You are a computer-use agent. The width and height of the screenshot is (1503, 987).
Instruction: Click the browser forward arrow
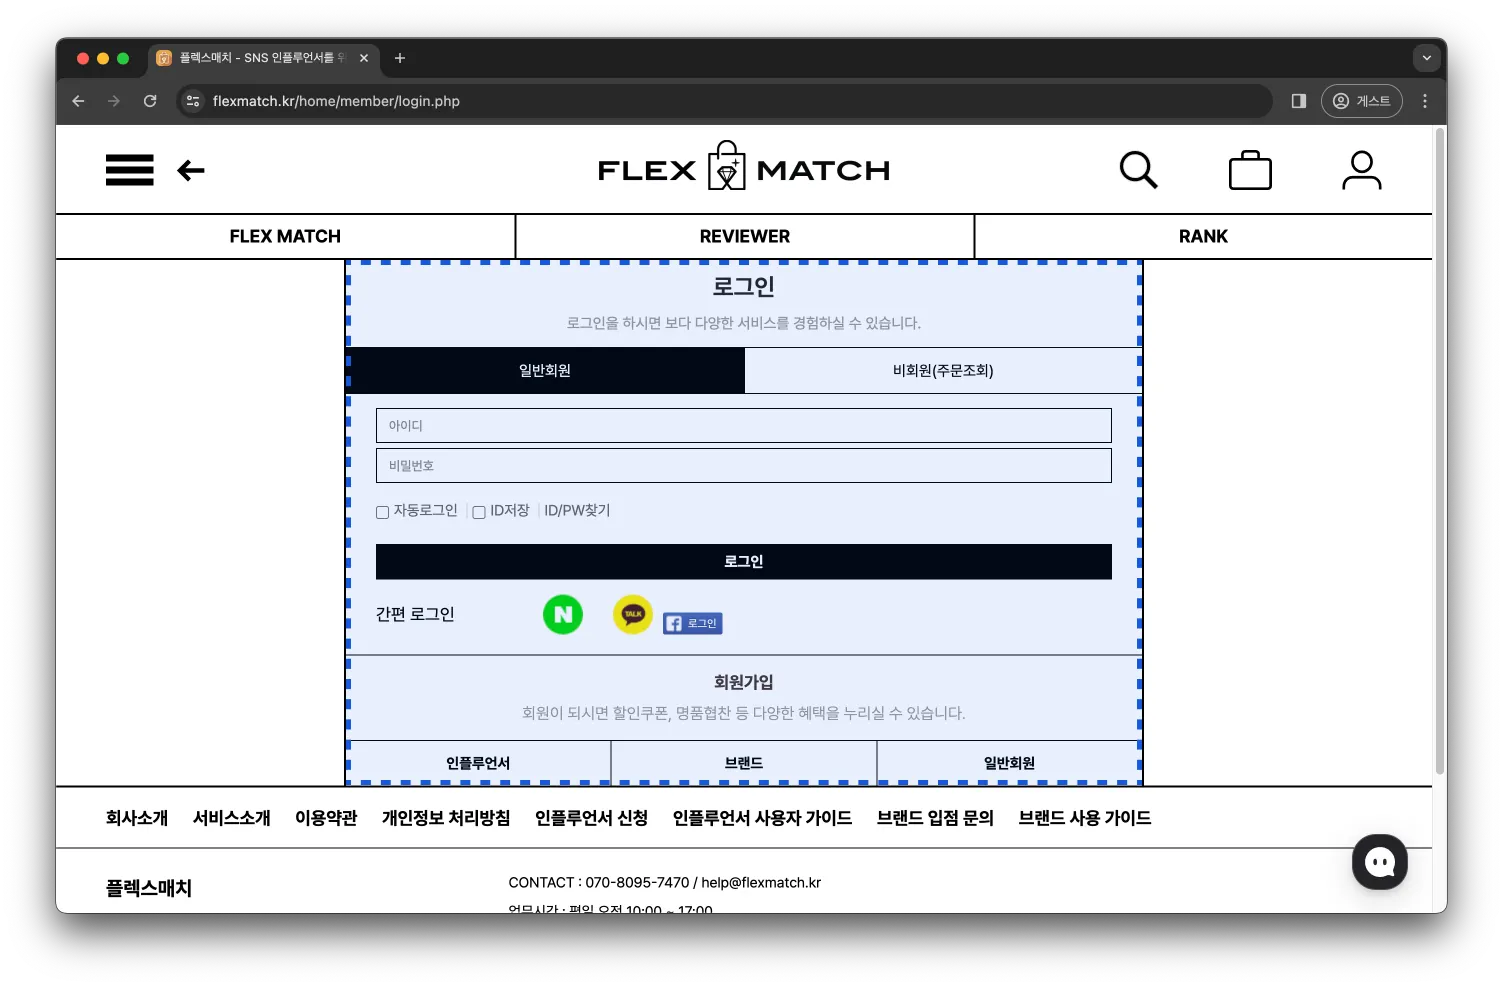coord(114,101)
